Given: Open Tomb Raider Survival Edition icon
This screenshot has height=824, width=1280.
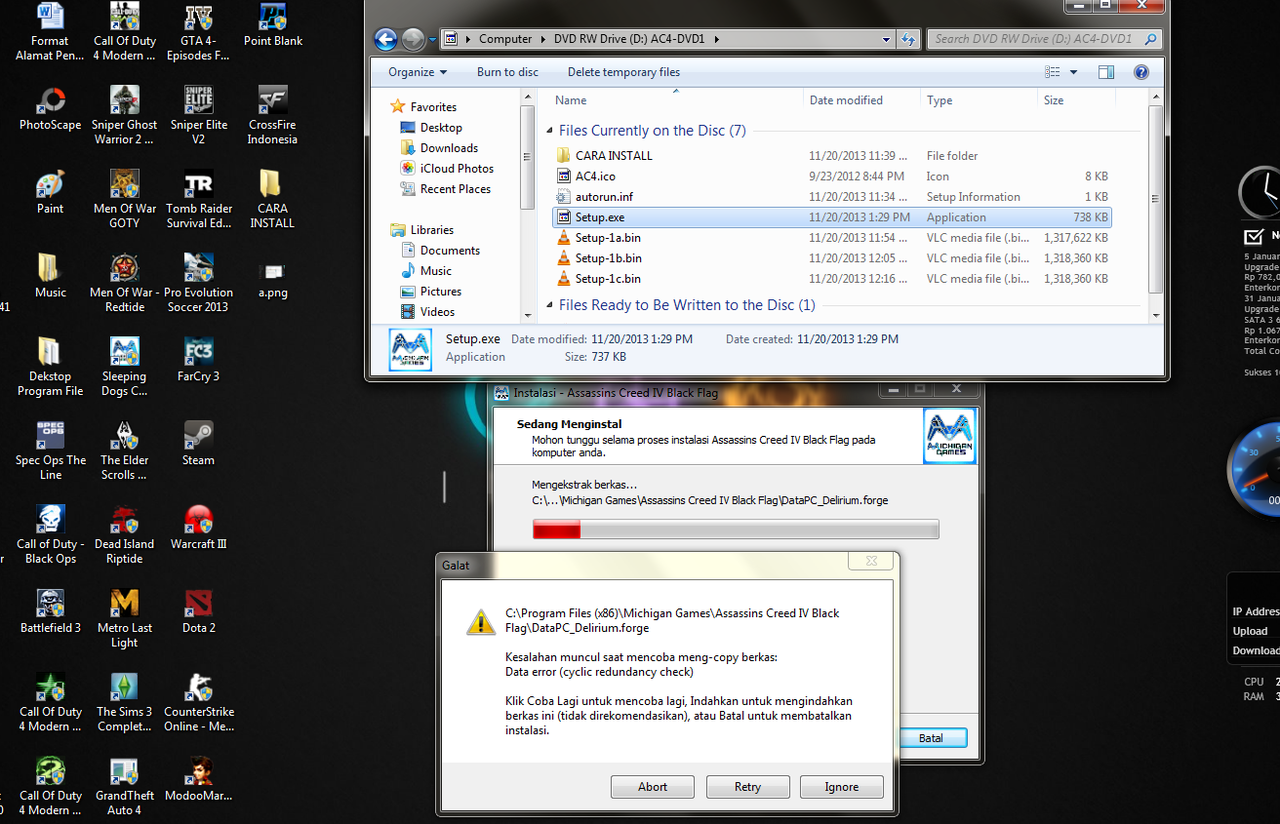Looking at the screenshot, I should click(198, 200).
